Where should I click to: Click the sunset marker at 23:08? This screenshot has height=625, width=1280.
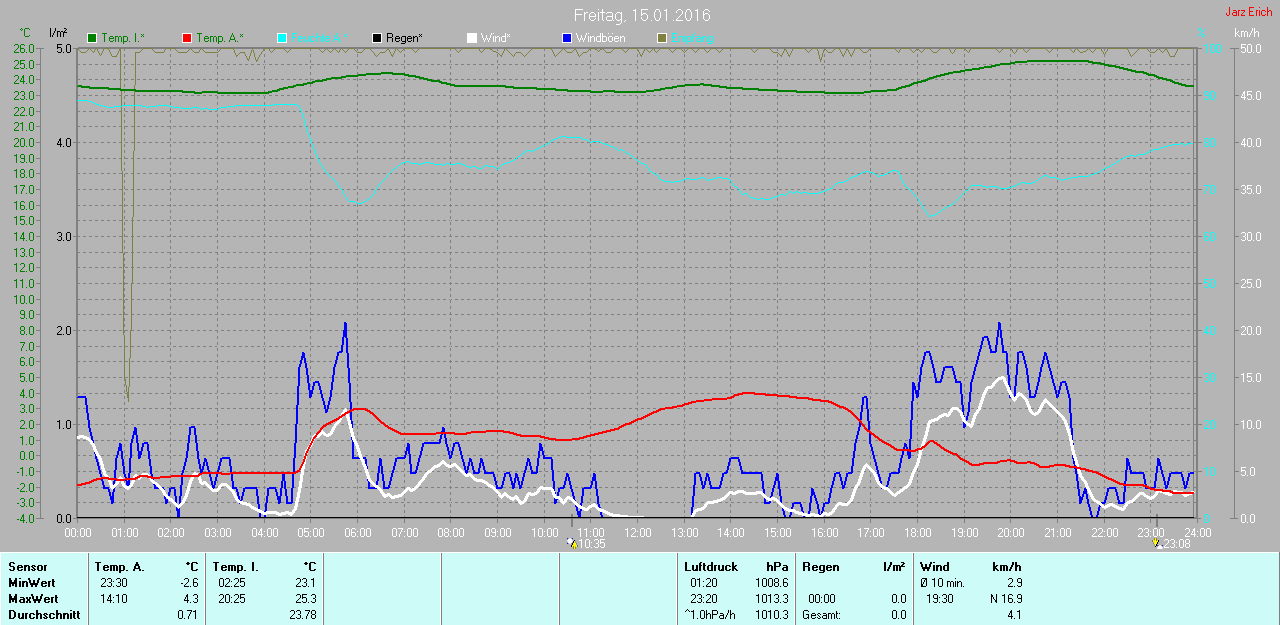tap(1157, 543)
